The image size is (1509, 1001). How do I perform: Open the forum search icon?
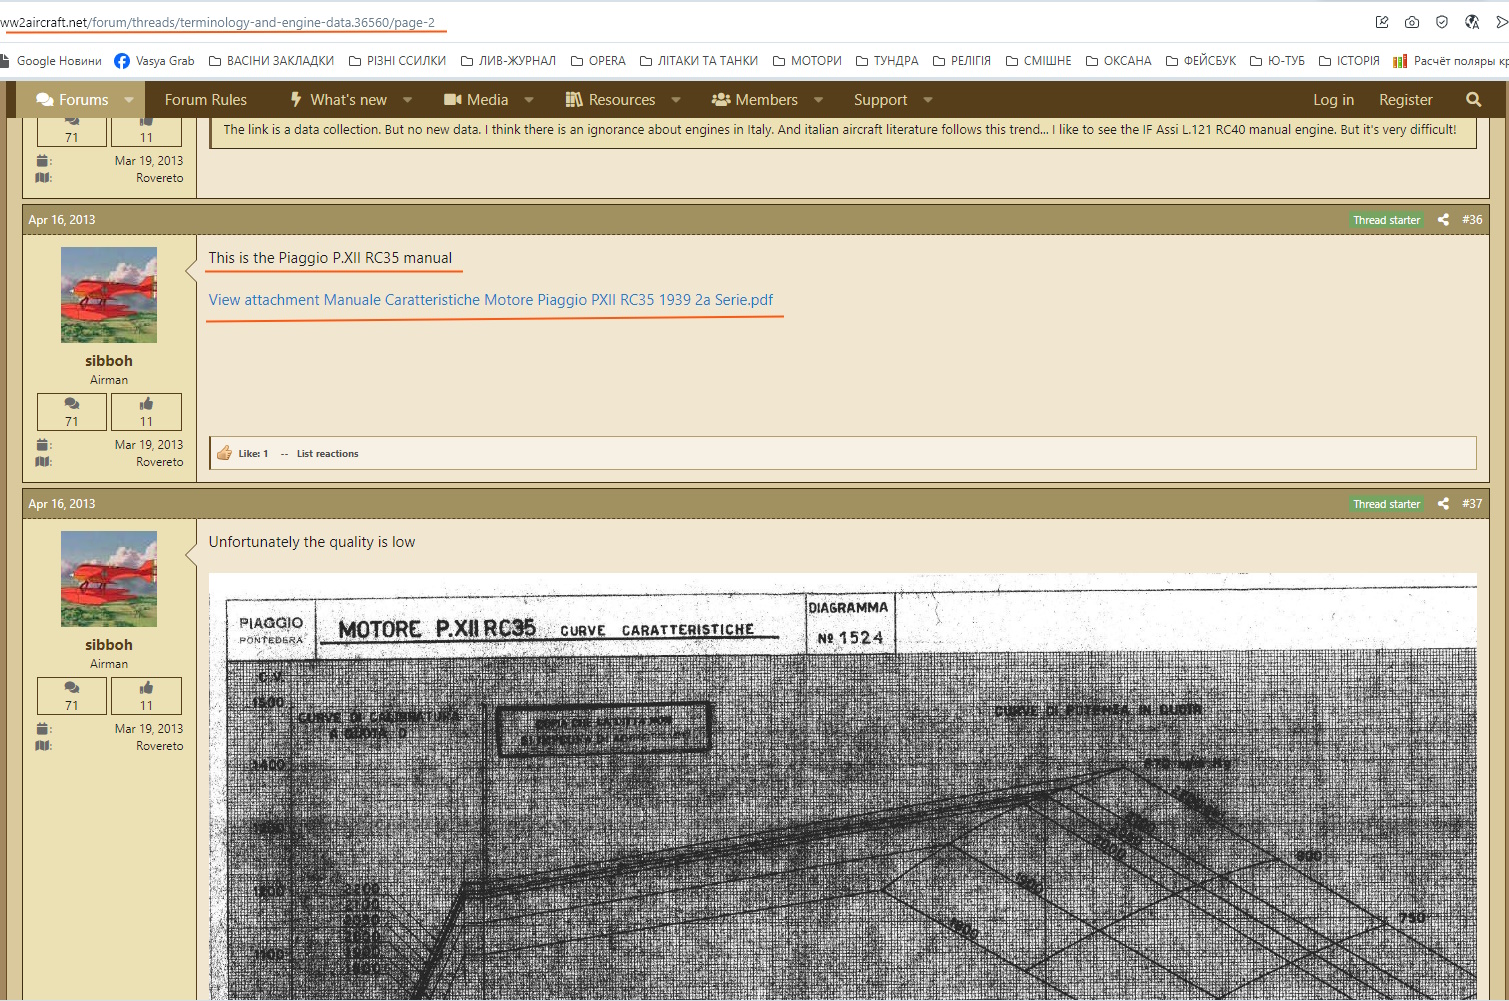[x=1473, y=100]
